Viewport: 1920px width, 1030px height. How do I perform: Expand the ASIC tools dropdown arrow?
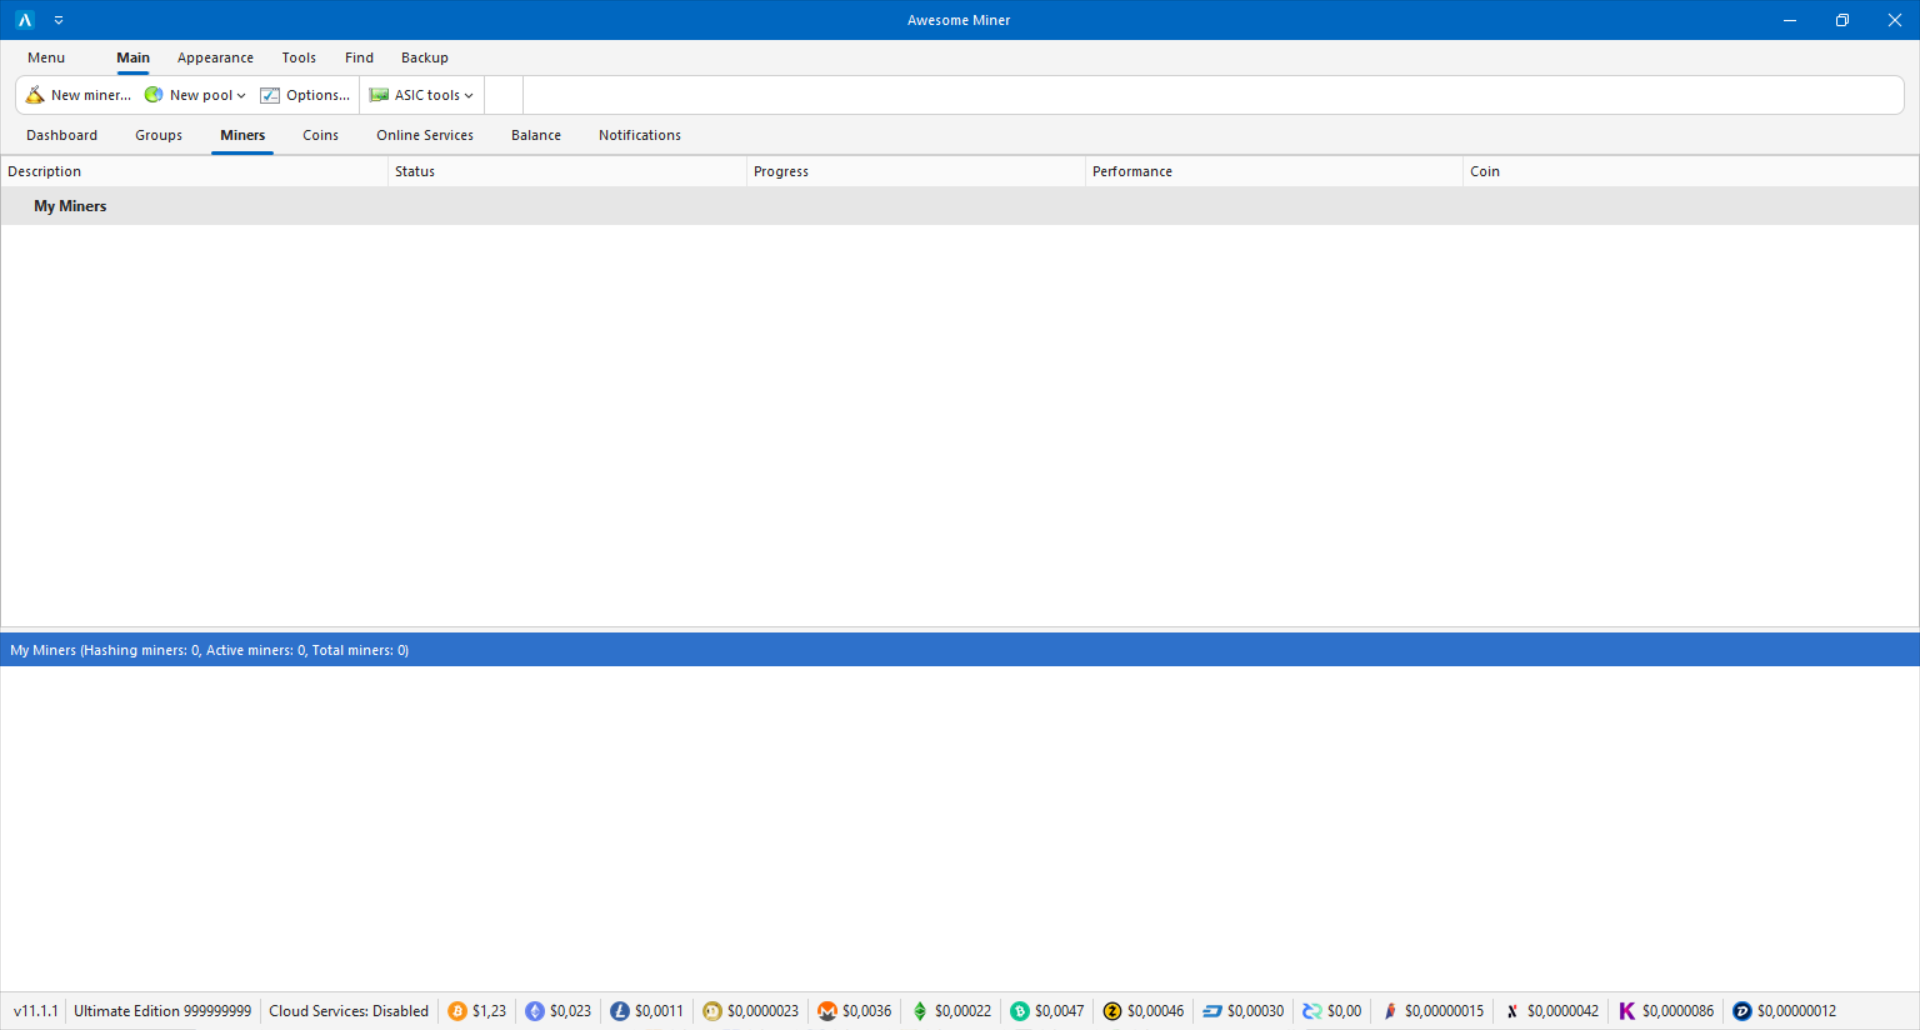coord(469,96)
